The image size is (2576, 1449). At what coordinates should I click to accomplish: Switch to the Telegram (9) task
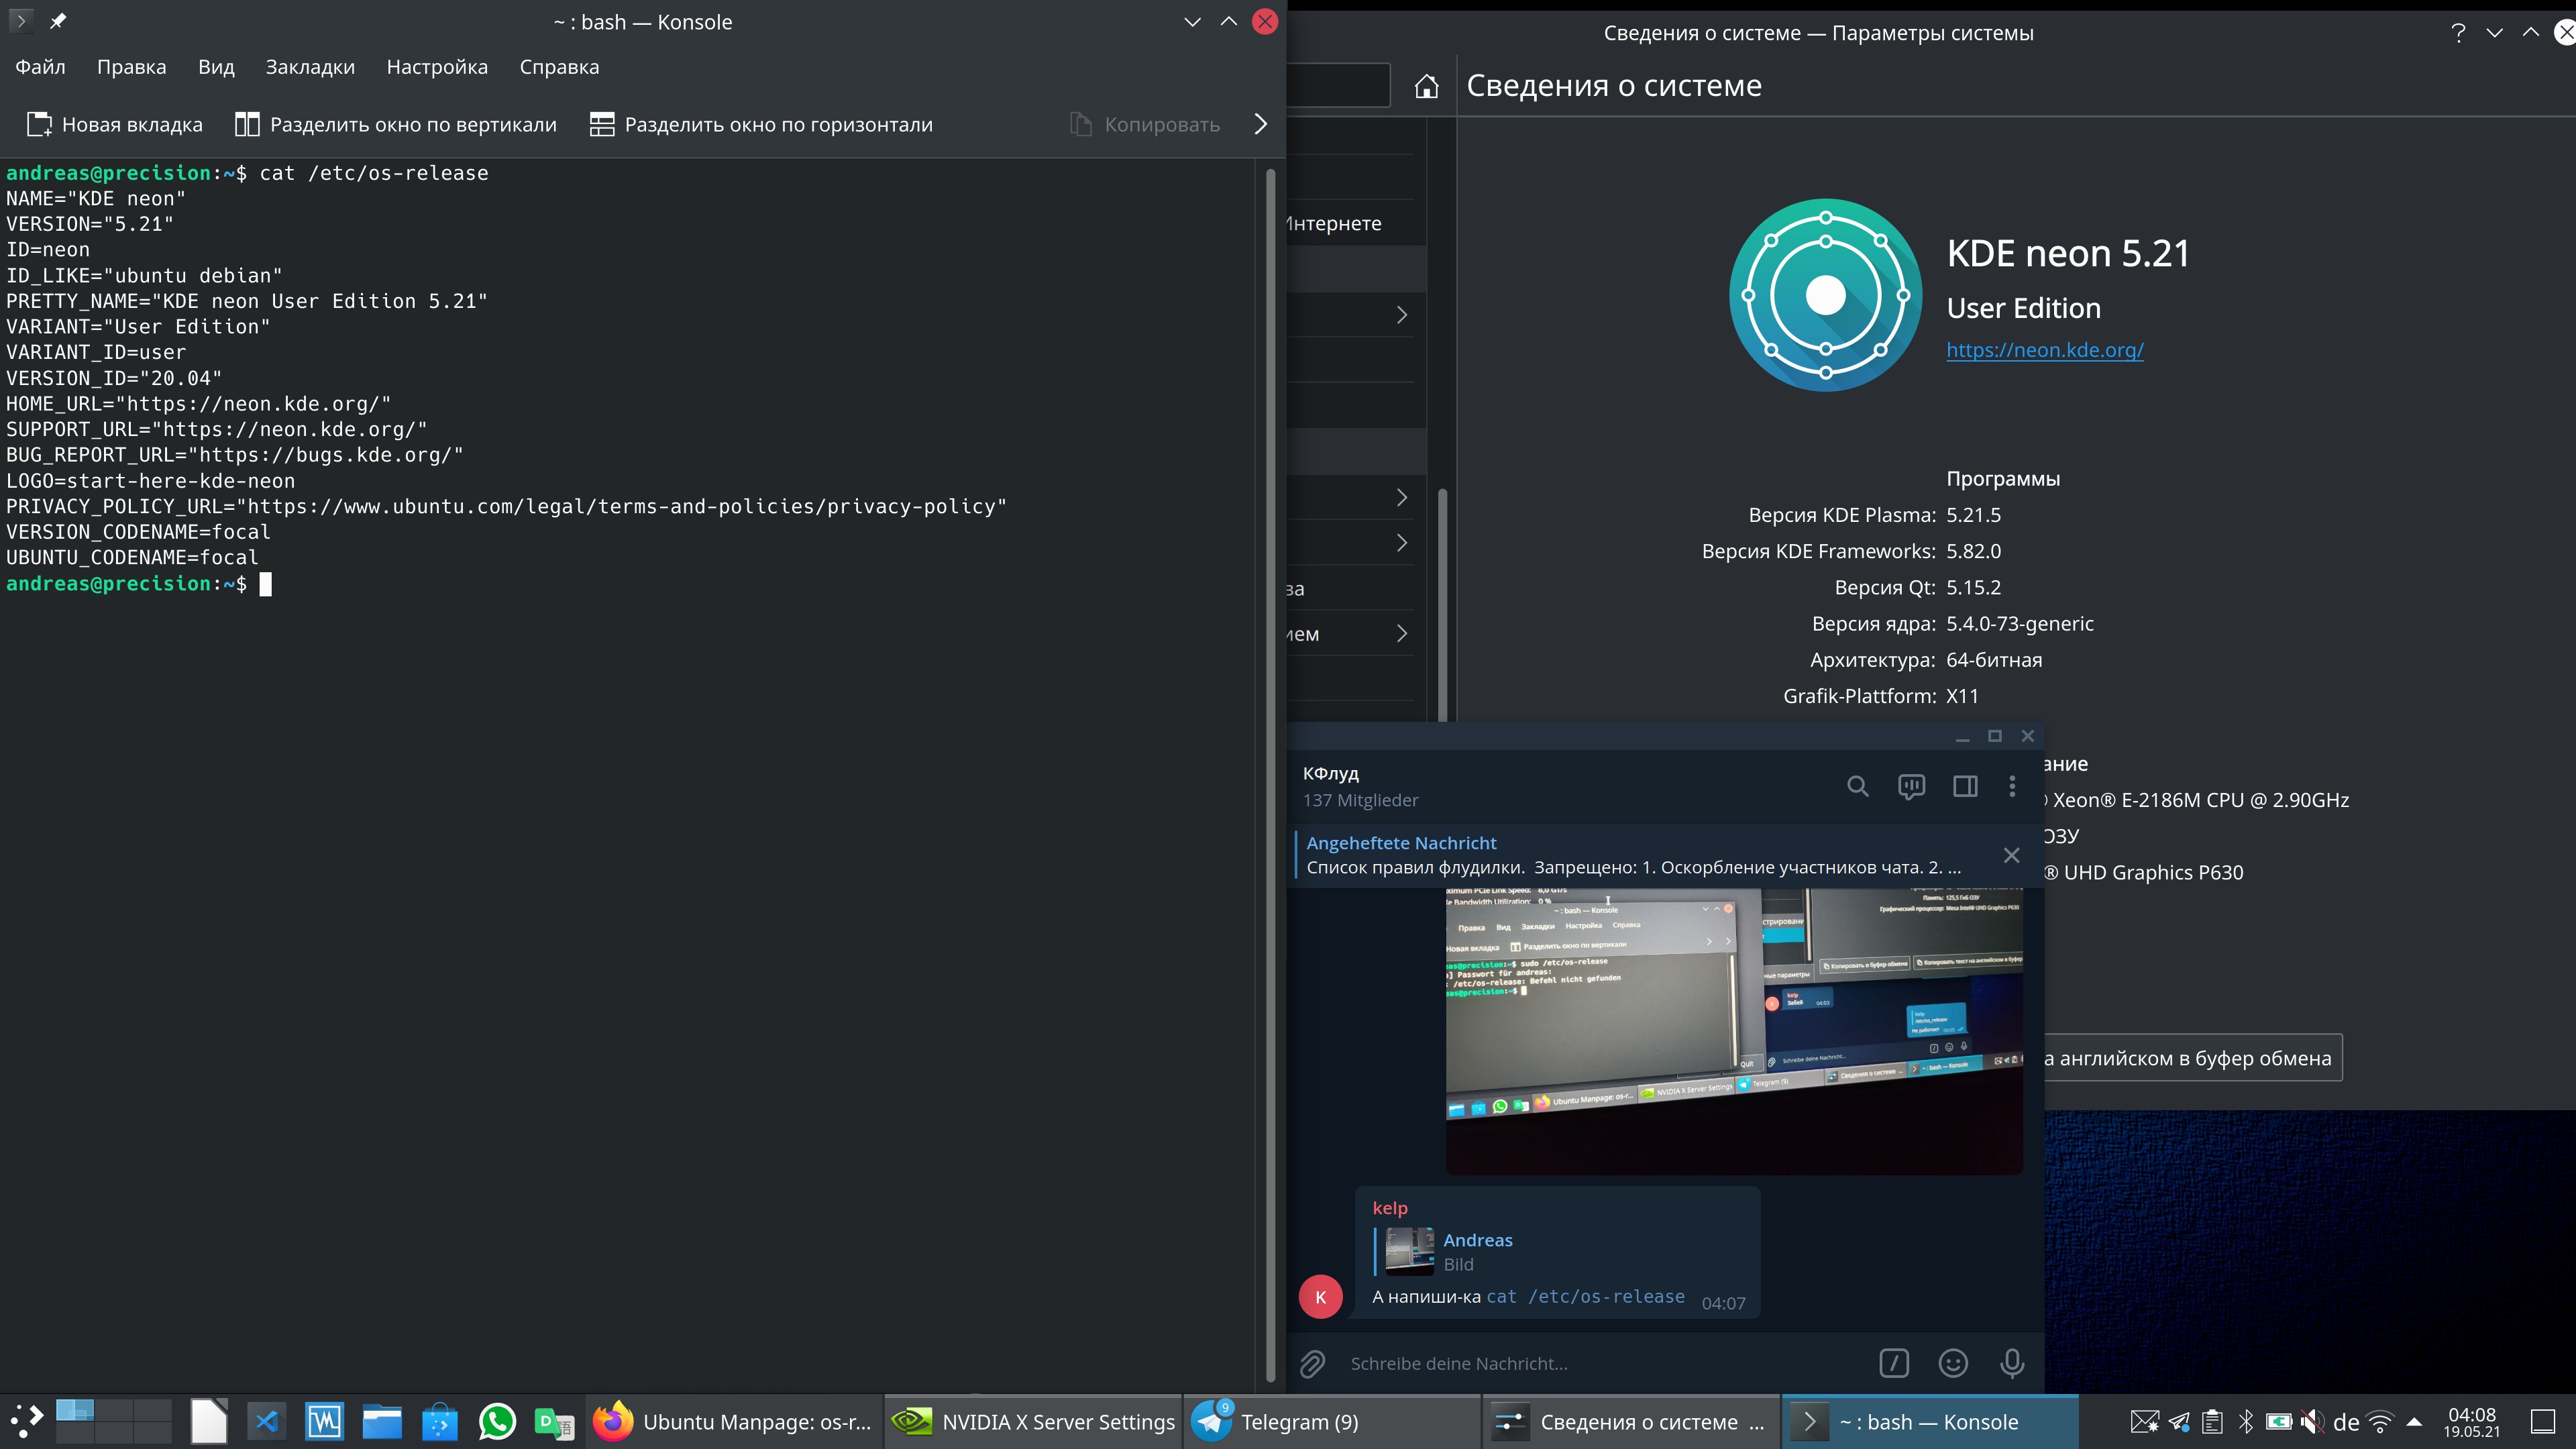pyautogui.click(x=1332, y=1421)
